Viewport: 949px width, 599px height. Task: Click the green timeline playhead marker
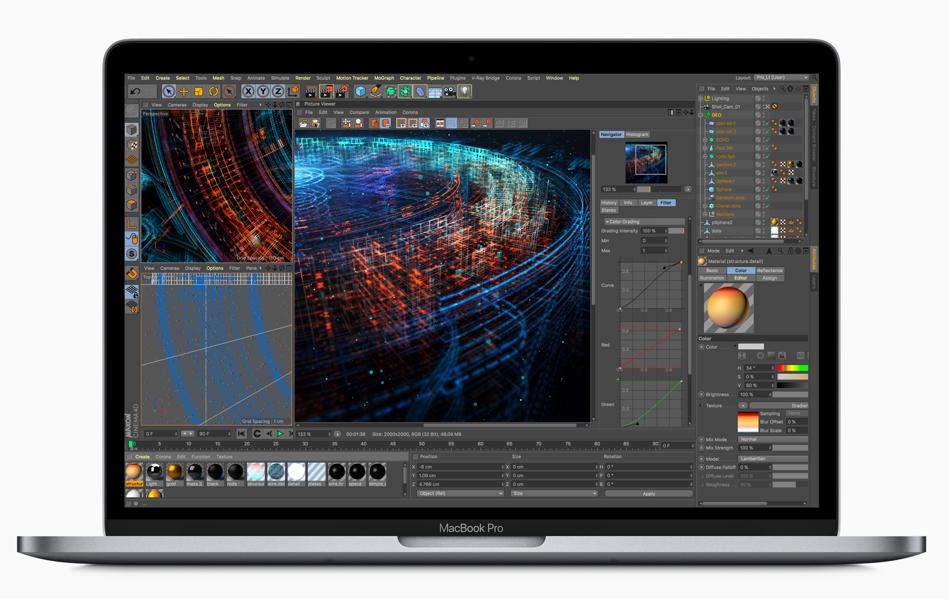coord(131,444)
